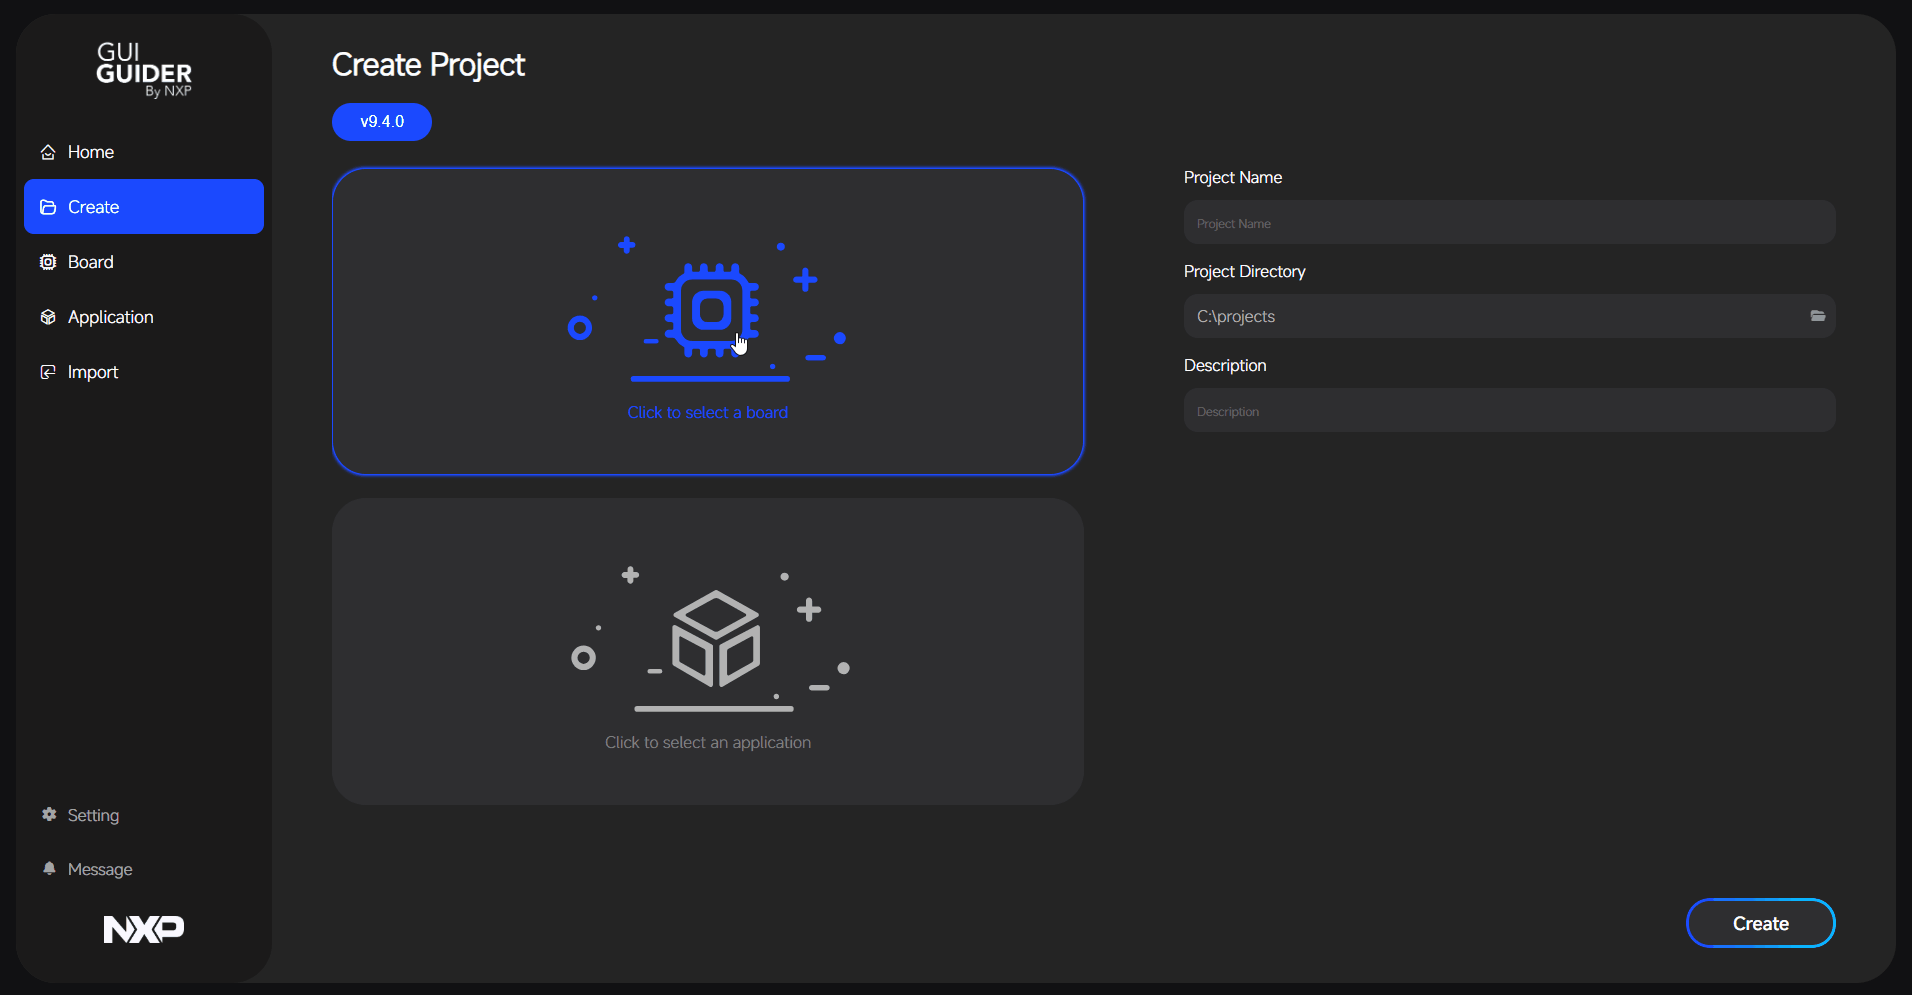1912x995 pixels.
Task: Click the chip icon to select a board
Action: 711,310
